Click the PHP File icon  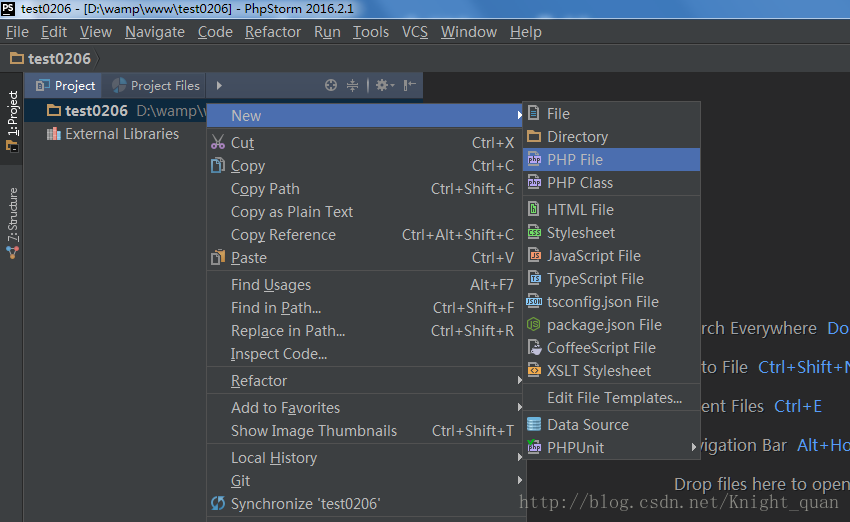click(x=535, y=159)
